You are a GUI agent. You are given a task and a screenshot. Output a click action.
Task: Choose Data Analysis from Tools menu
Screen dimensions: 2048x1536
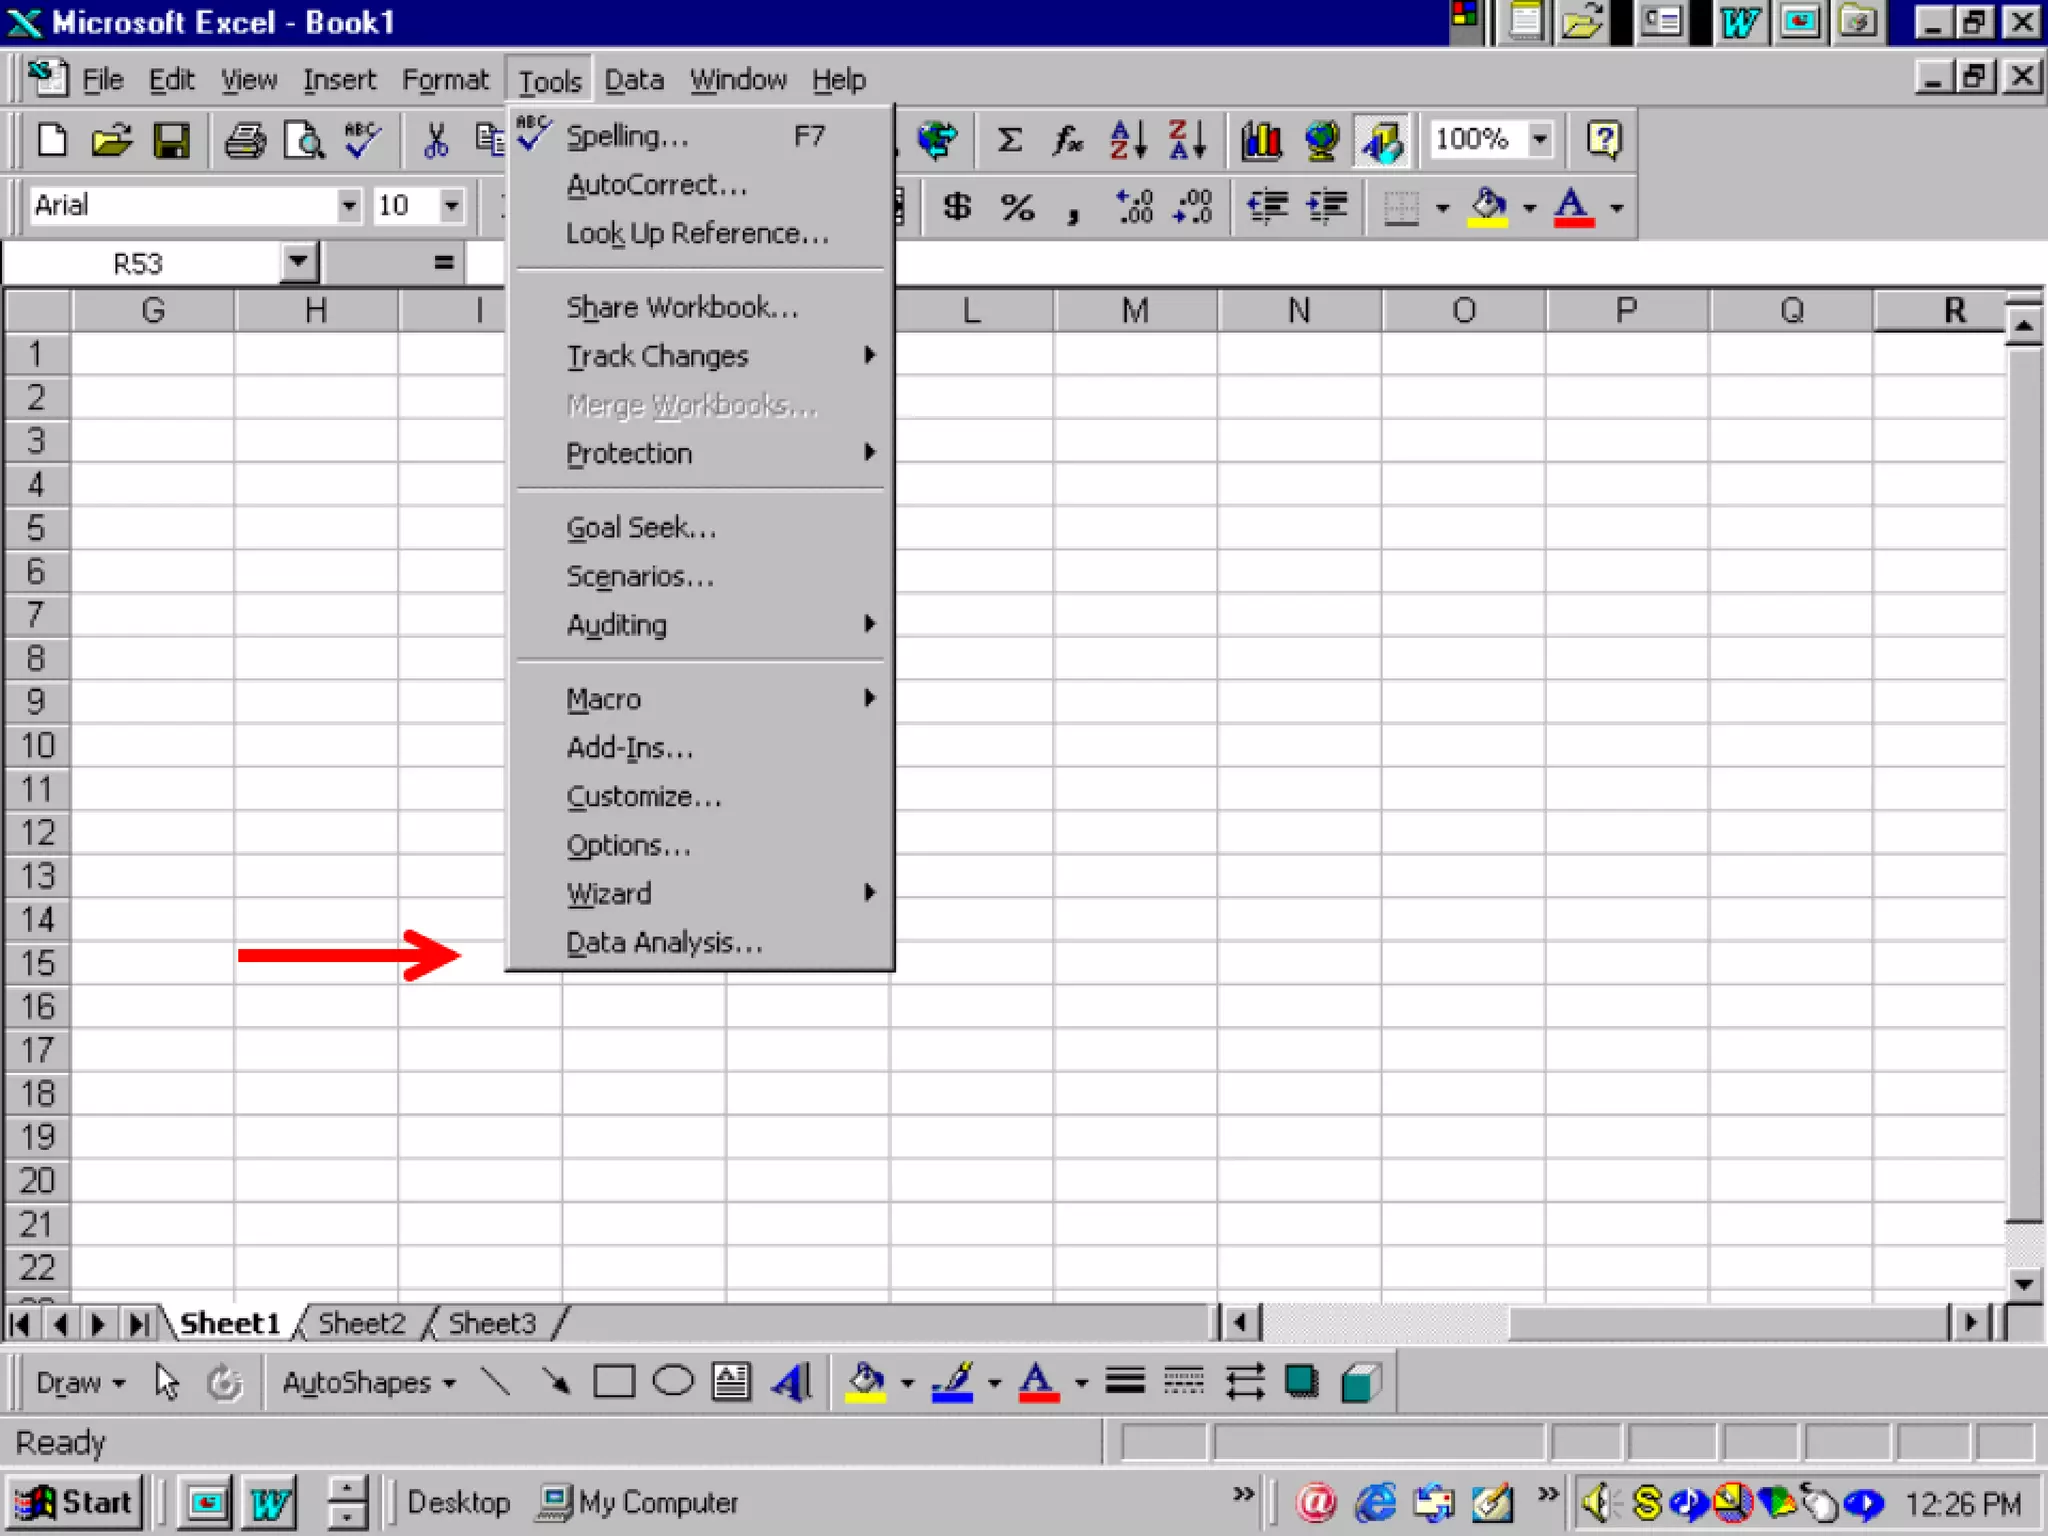(664, 942)
